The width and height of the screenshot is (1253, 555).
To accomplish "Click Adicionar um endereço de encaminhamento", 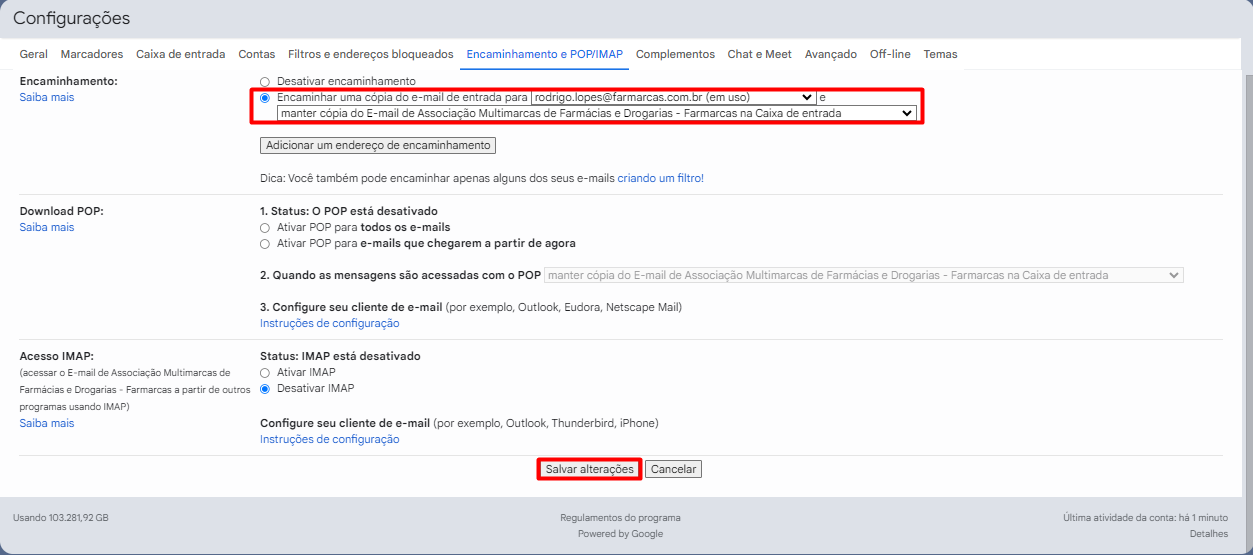I will tap(378, 145).
